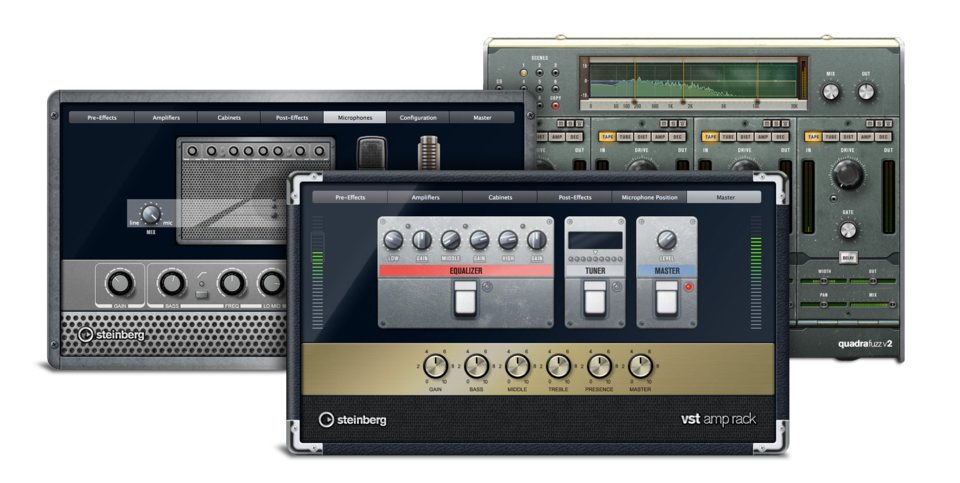Select TUBE mode in band above GATE
960x483 pixels.
[831, 137]
